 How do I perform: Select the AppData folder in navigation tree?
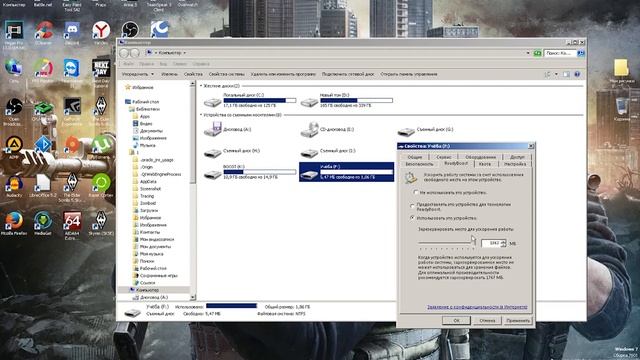click(x=145, y=181)
